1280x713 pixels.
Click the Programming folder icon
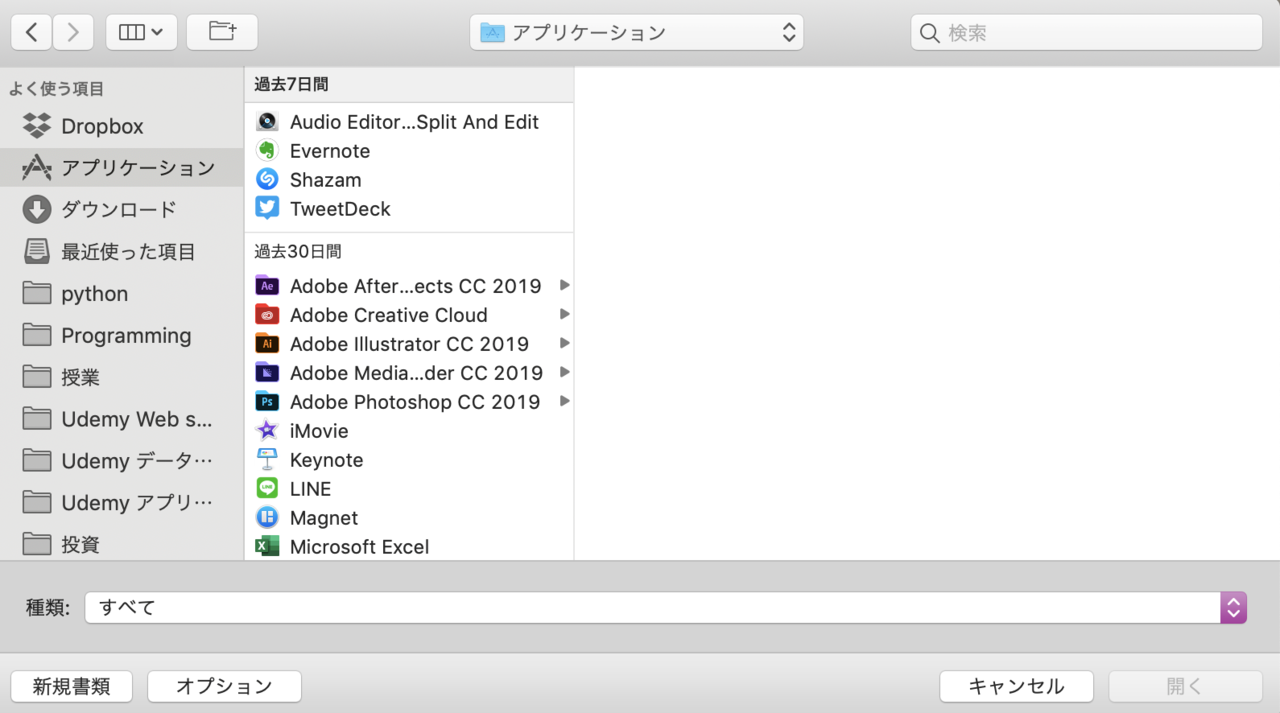pyautogui.click(x=37, y=336)
